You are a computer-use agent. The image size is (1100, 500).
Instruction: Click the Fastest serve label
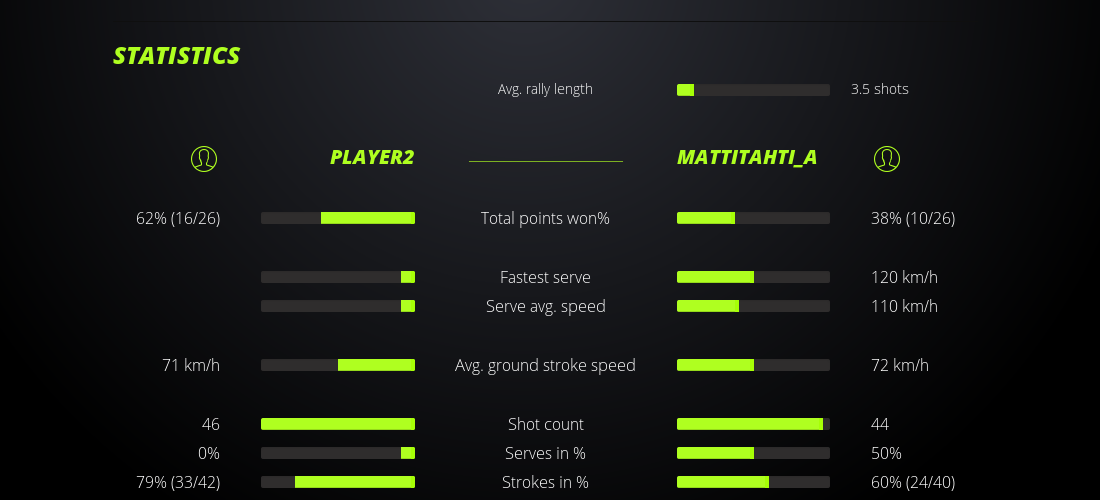(x=545, y=277)
